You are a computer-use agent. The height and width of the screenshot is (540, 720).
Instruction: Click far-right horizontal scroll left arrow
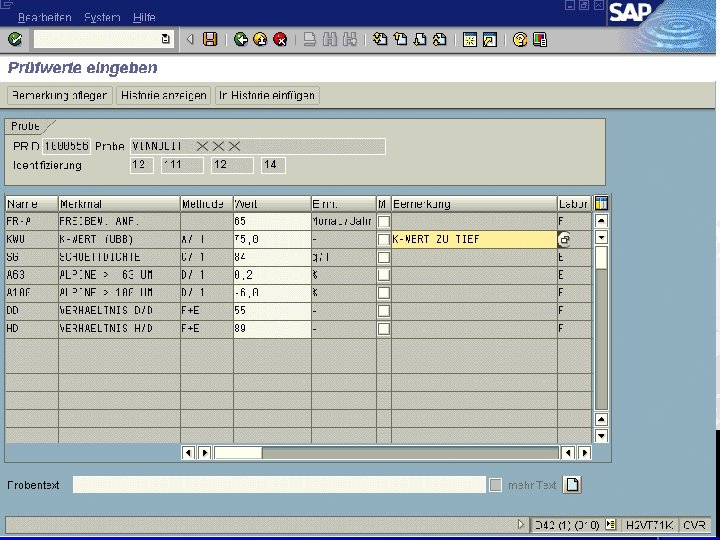[568, 453]
